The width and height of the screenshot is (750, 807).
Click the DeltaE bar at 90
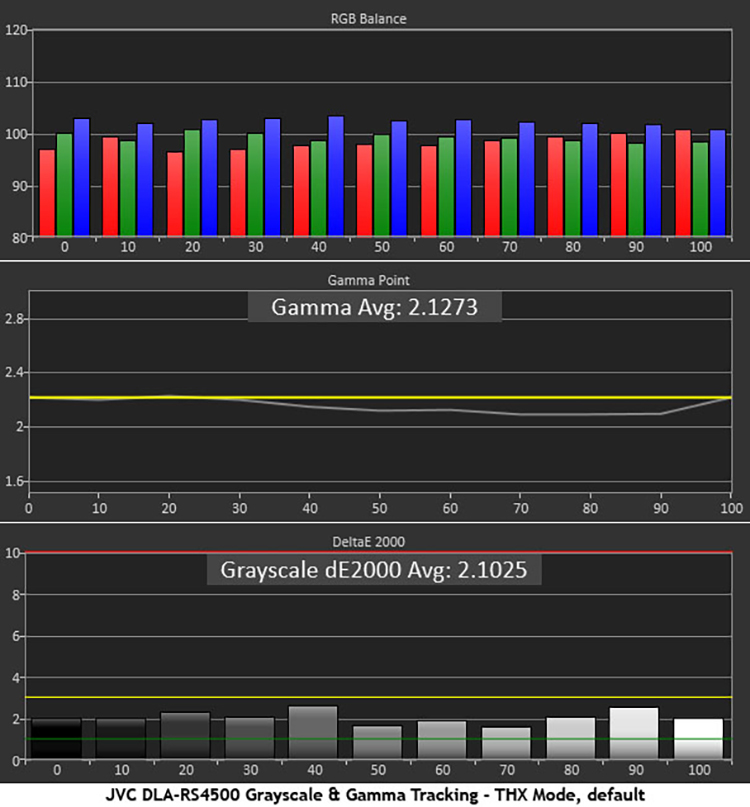(x=634, y=733)
